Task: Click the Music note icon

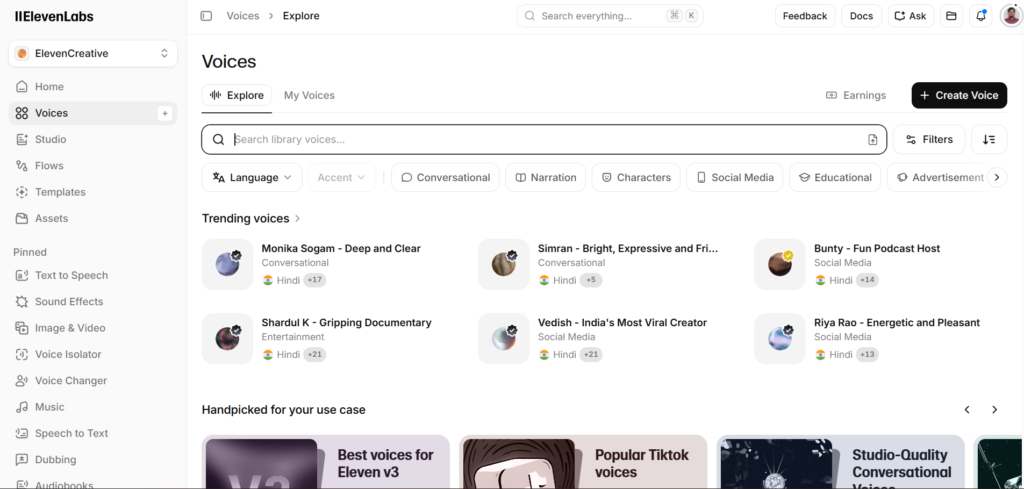Action: point(22,407)
